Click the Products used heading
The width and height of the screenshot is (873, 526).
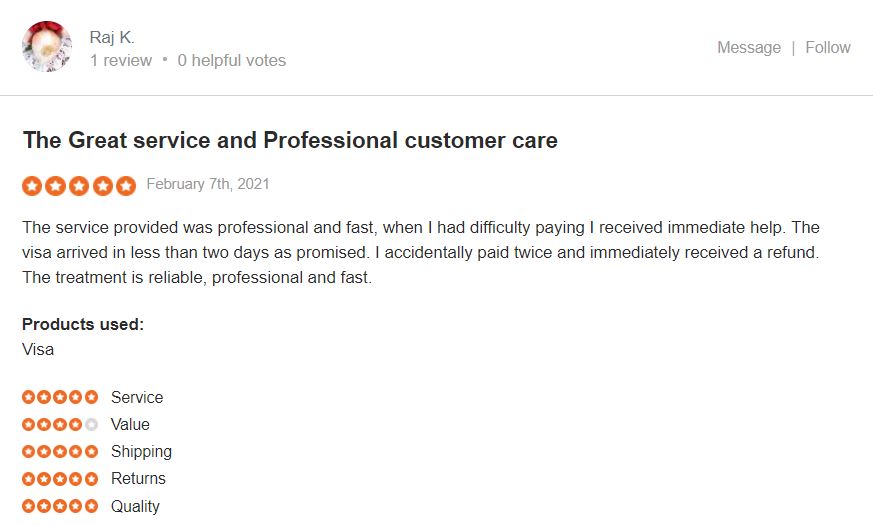click(x=83, y=324)
